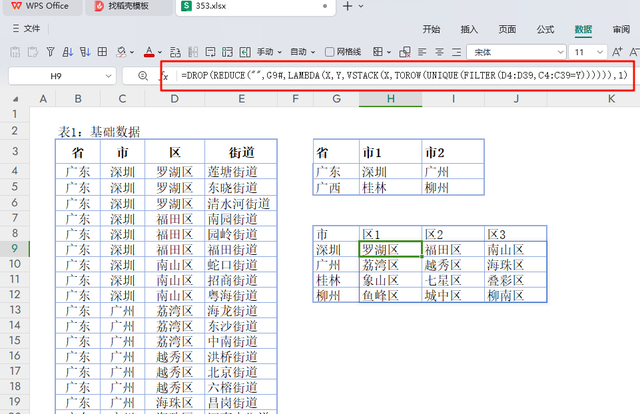
Task: Select cell 广西 in the province table
Action: (x=336, y=188)
